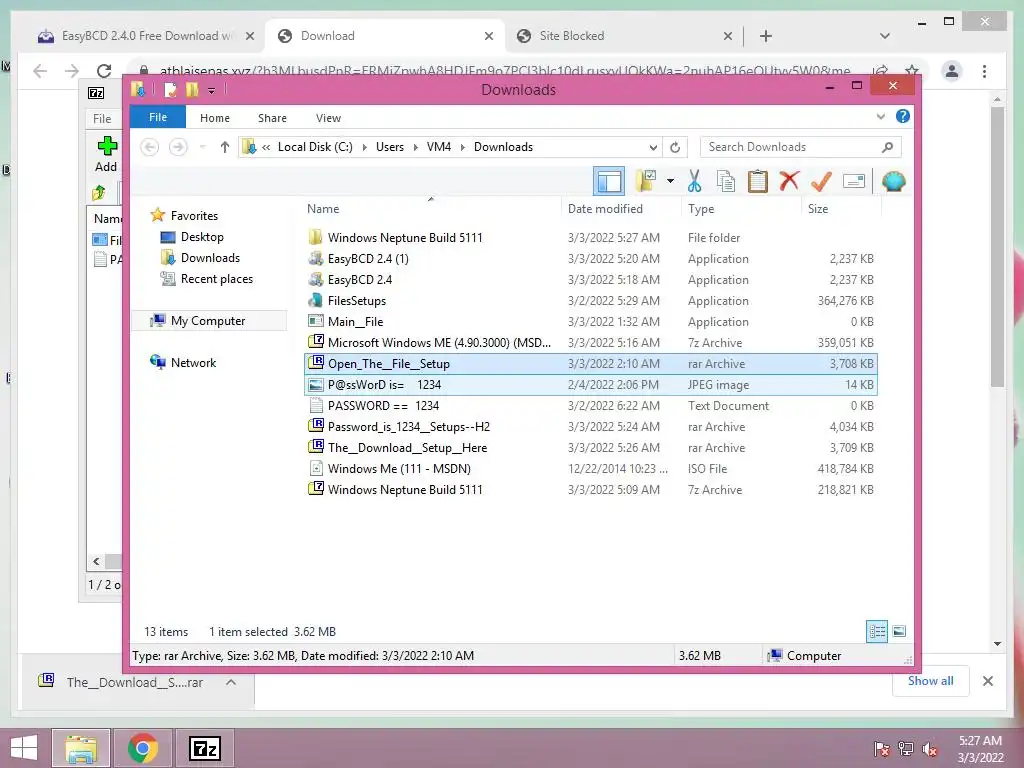The height and width of the screenshot is (768, 1024).
Task: Open the Share ribbon tab
Action: [272, 118]
